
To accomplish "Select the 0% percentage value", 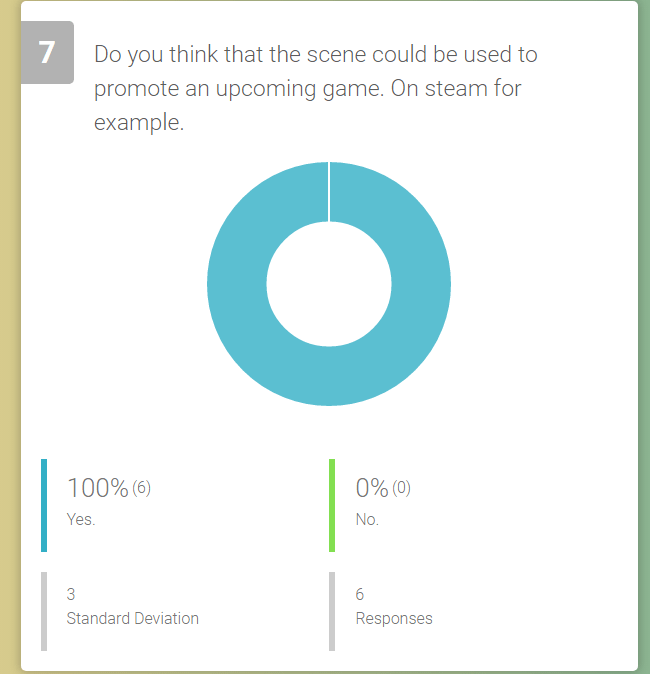I will pyautogui.click(x=372, y=488).
